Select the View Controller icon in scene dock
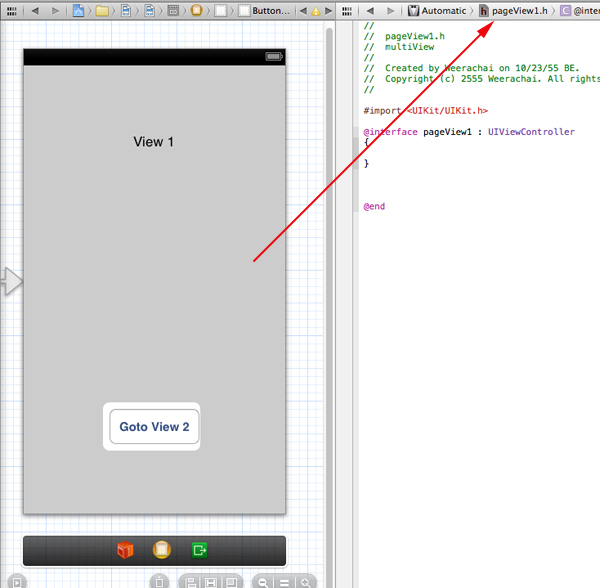600x588 pixels. tap(161, 550)
